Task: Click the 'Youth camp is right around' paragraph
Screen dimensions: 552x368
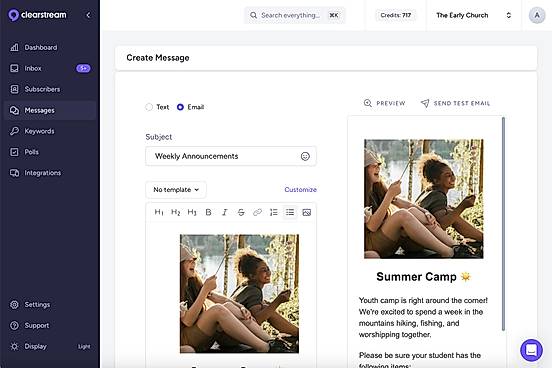Action: tap(424, 318)
